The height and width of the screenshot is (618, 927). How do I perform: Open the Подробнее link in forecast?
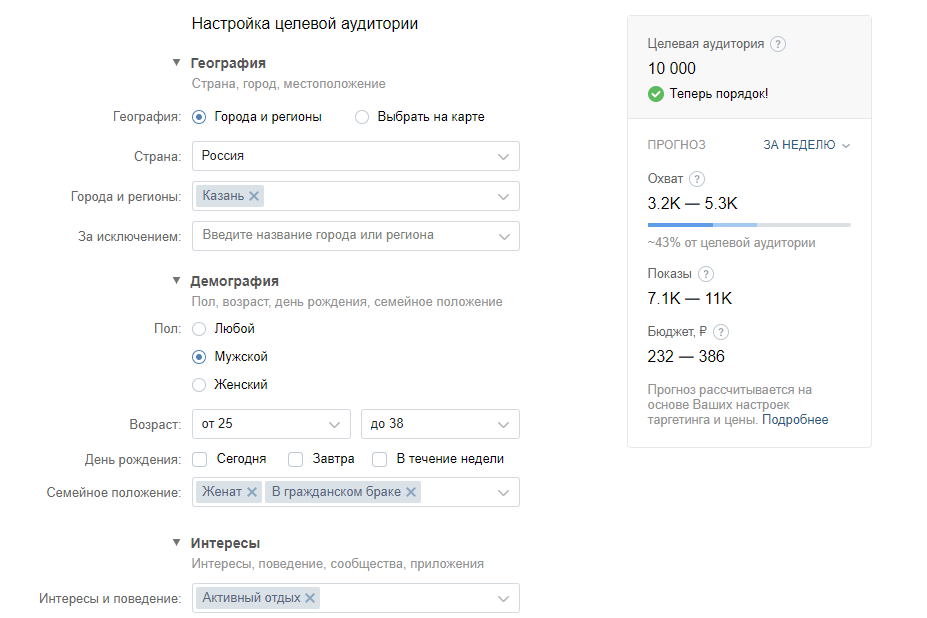coord(795,420)
